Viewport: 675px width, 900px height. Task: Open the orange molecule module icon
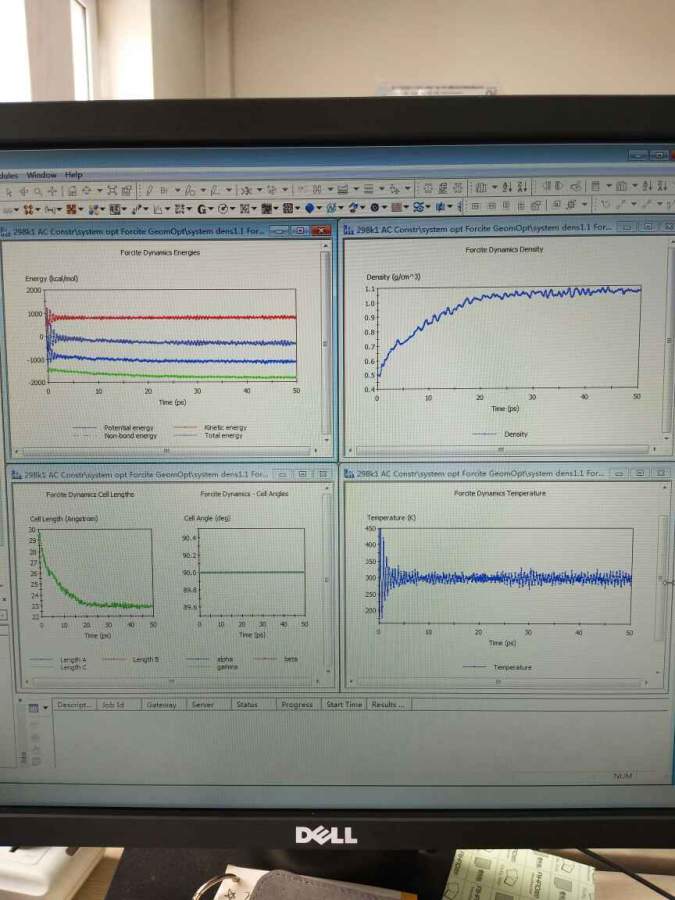click(x=28, y=209)
